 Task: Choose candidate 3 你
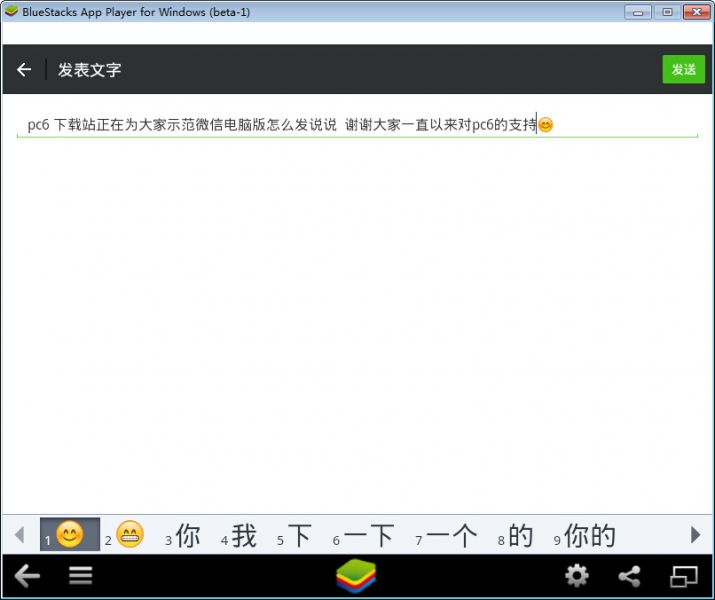[x=183, y=535]
